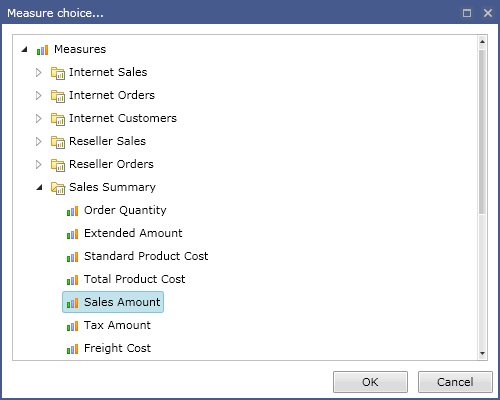Collapse the Measures root node
The width and height of the screenshot is (500, 400).
click(24, 49)
